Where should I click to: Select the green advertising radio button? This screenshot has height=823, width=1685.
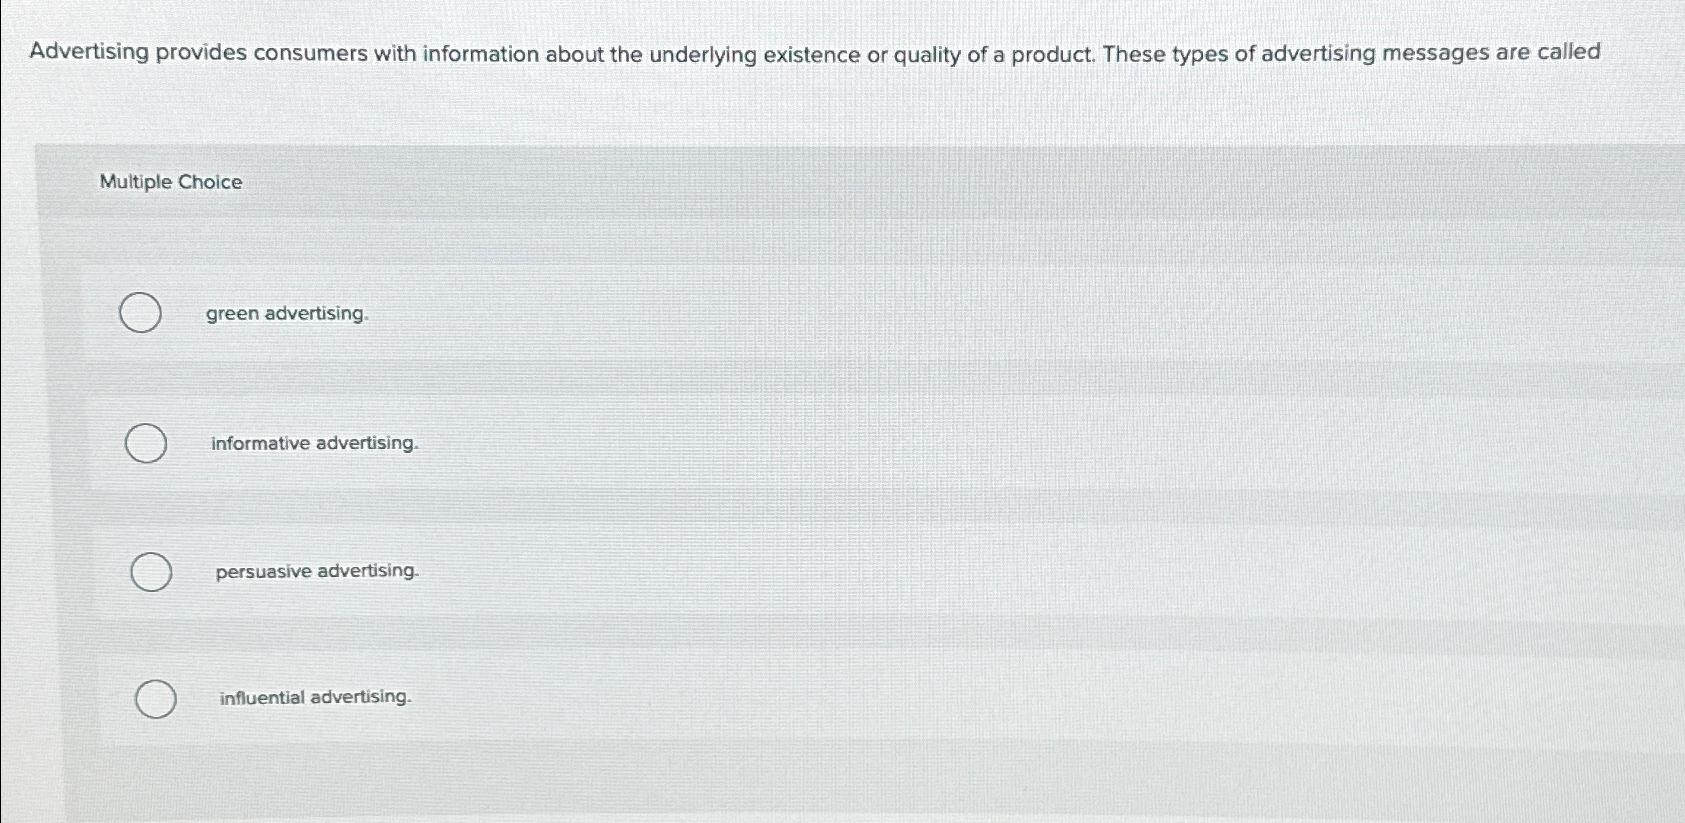coord(141,313)
